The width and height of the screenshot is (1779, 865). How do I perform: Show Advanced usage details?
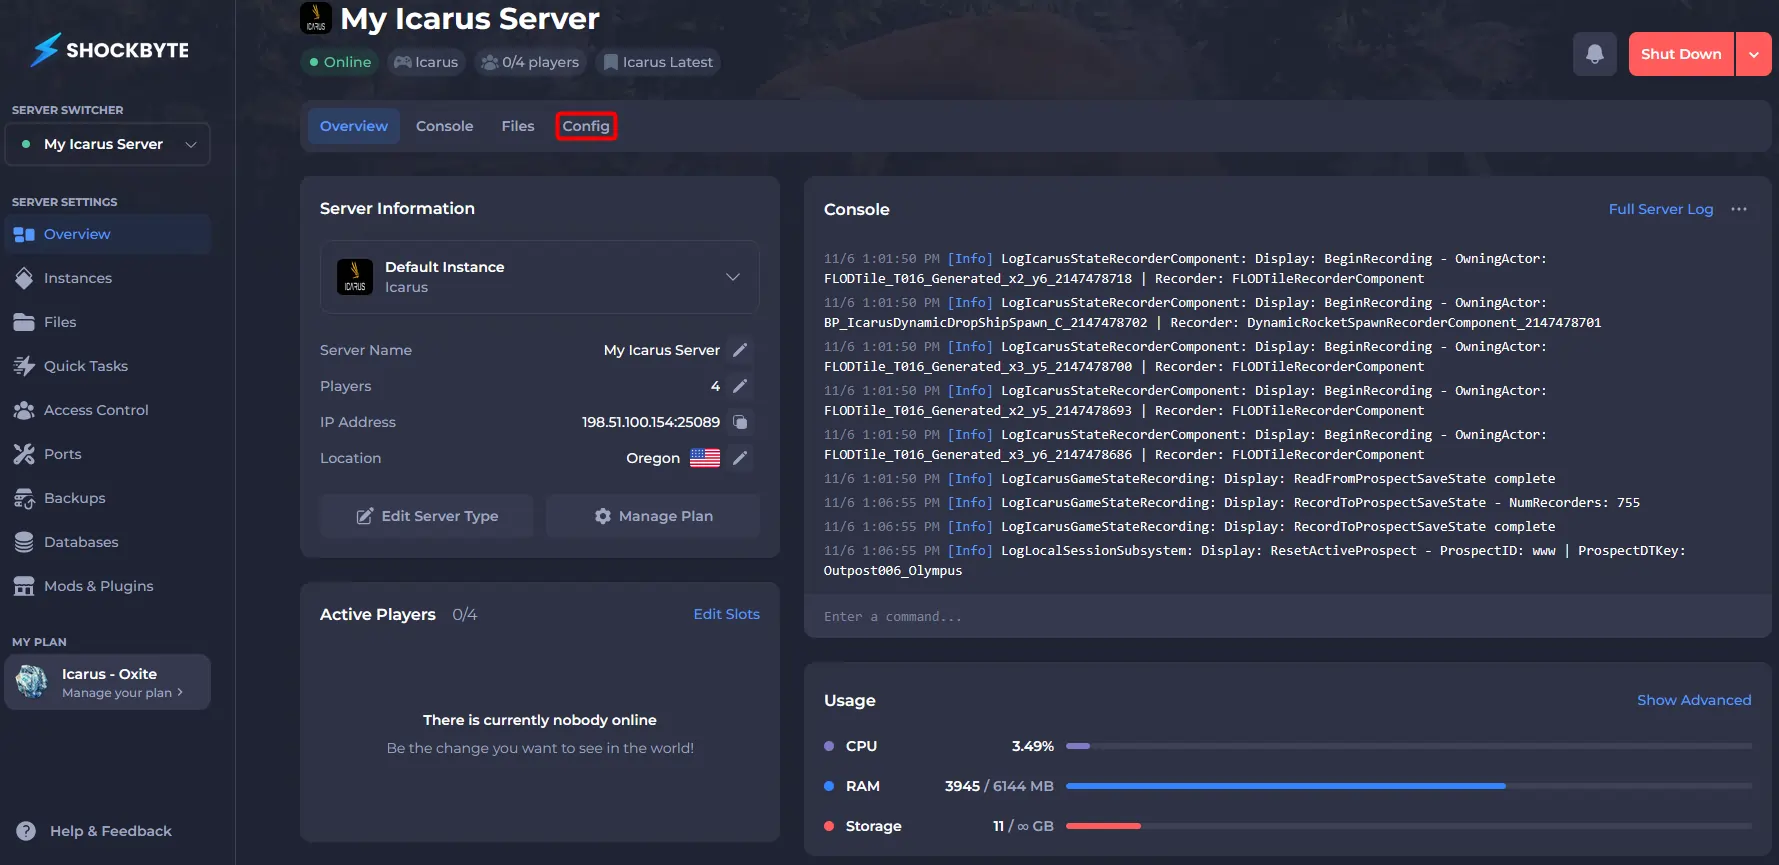pyautogui.click(x=1693, y=700)
